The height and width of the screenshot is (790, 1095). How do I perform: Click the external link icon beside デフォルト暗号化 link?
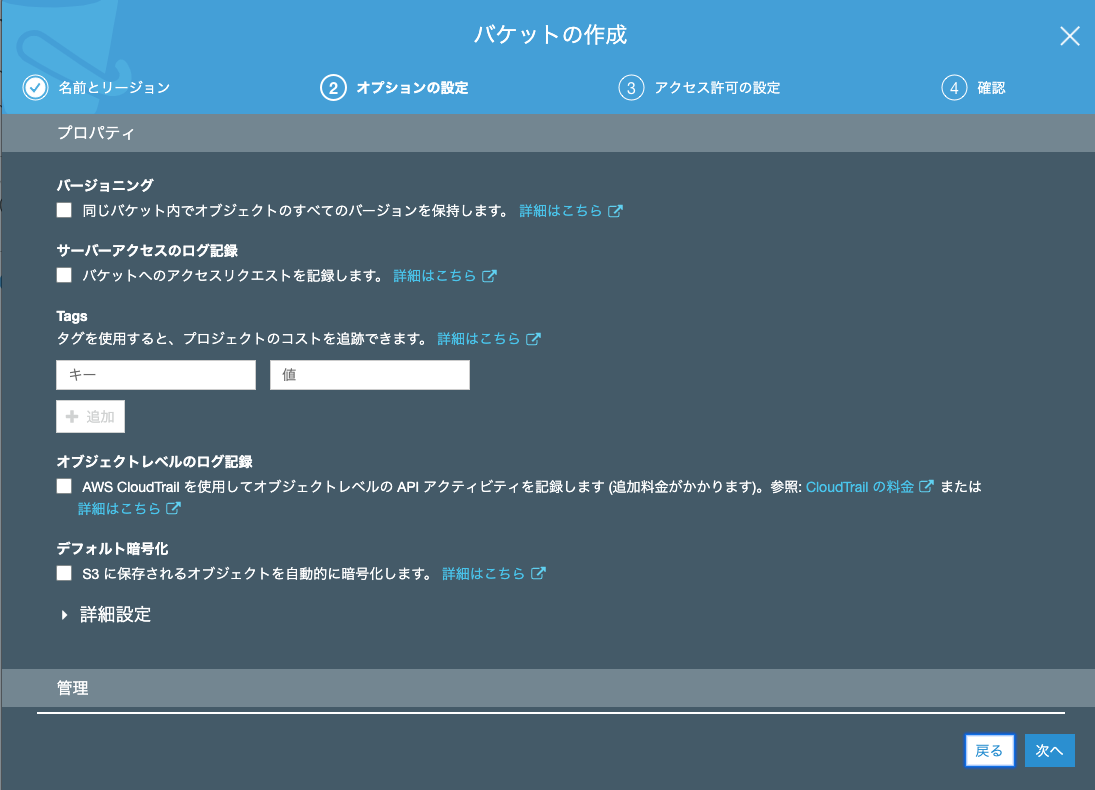[x=540, y=573]
